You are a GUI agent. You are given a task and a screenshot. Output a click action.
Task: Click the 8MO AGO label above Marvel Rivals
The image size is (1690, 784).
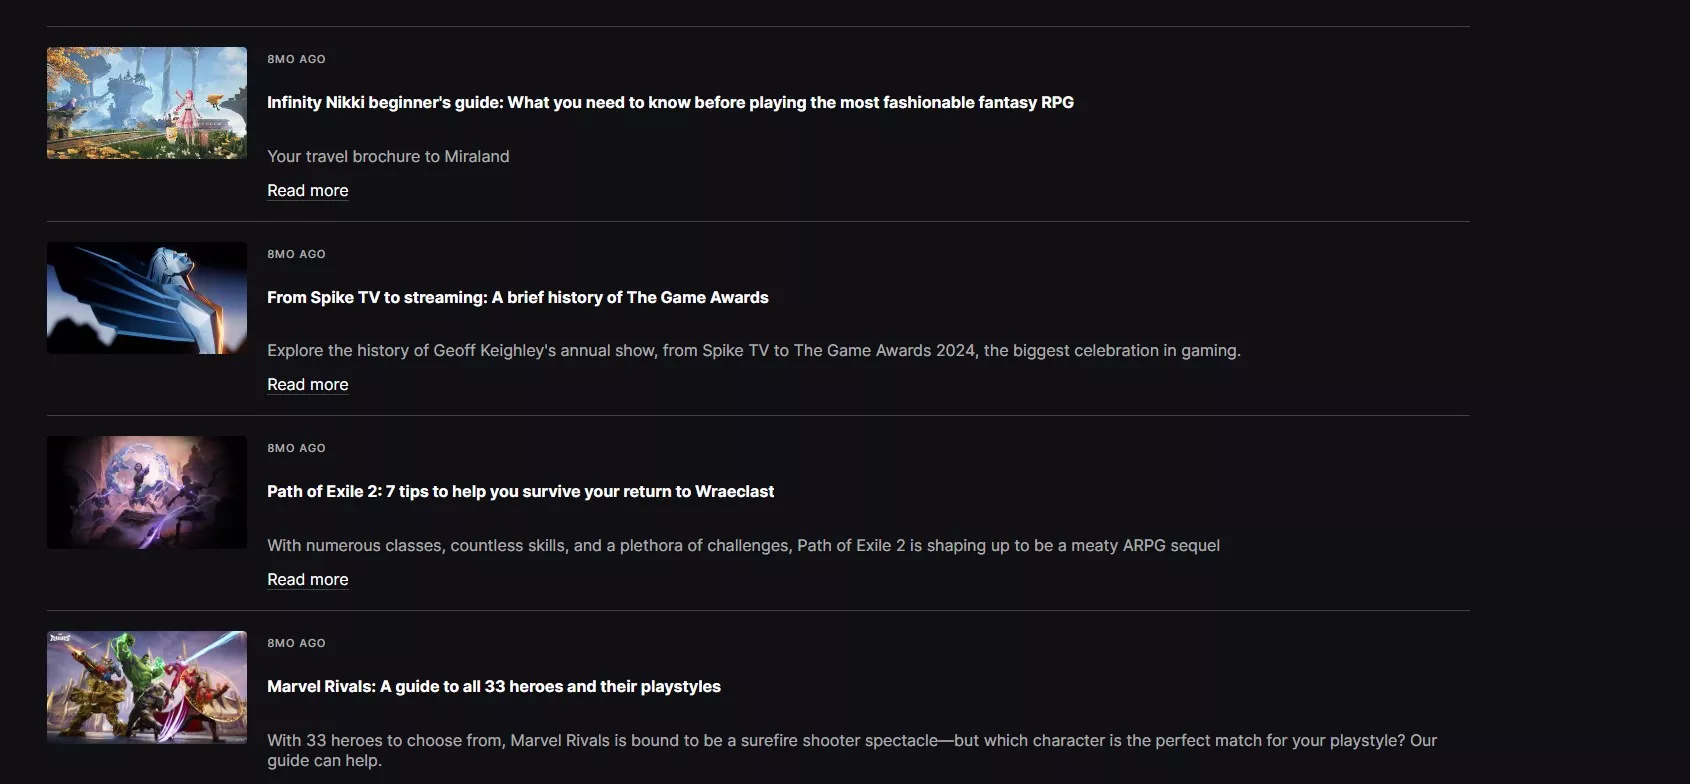296,643
